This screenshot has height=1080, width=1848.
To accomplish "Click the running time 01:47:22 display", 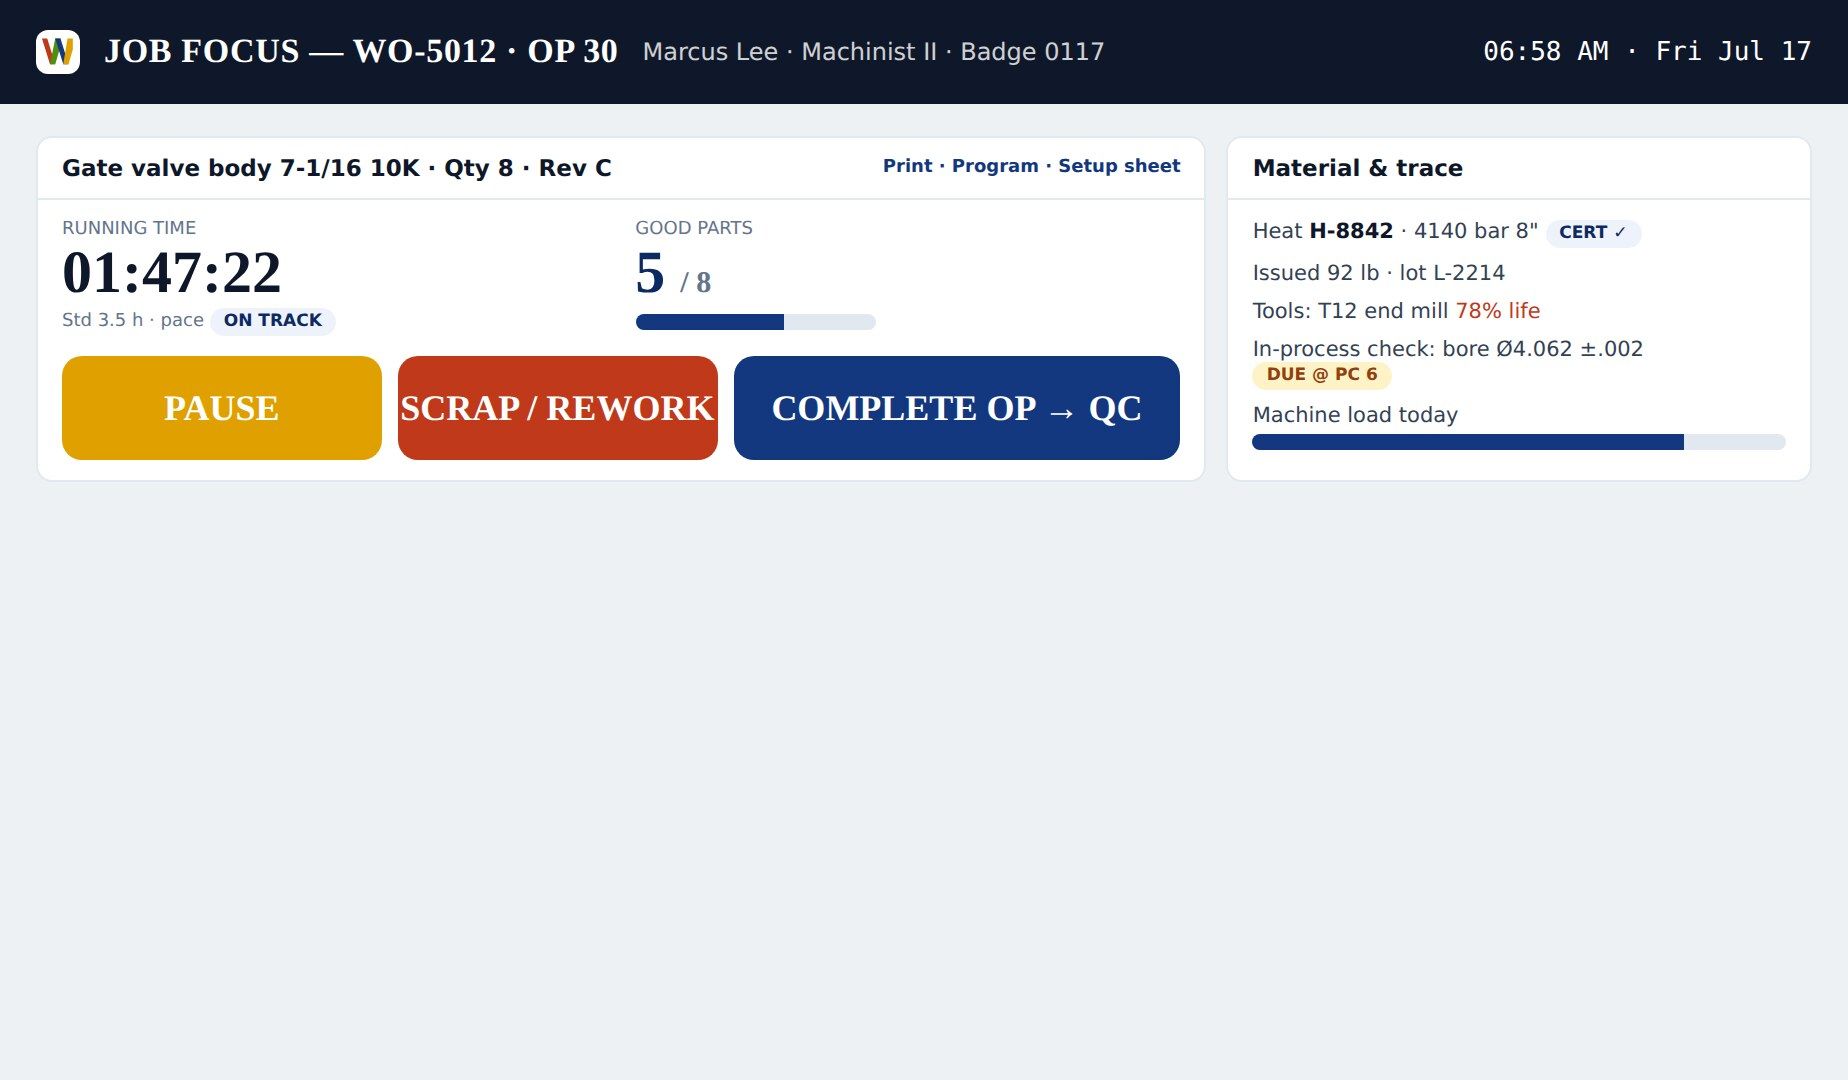I will coord(172,272).
